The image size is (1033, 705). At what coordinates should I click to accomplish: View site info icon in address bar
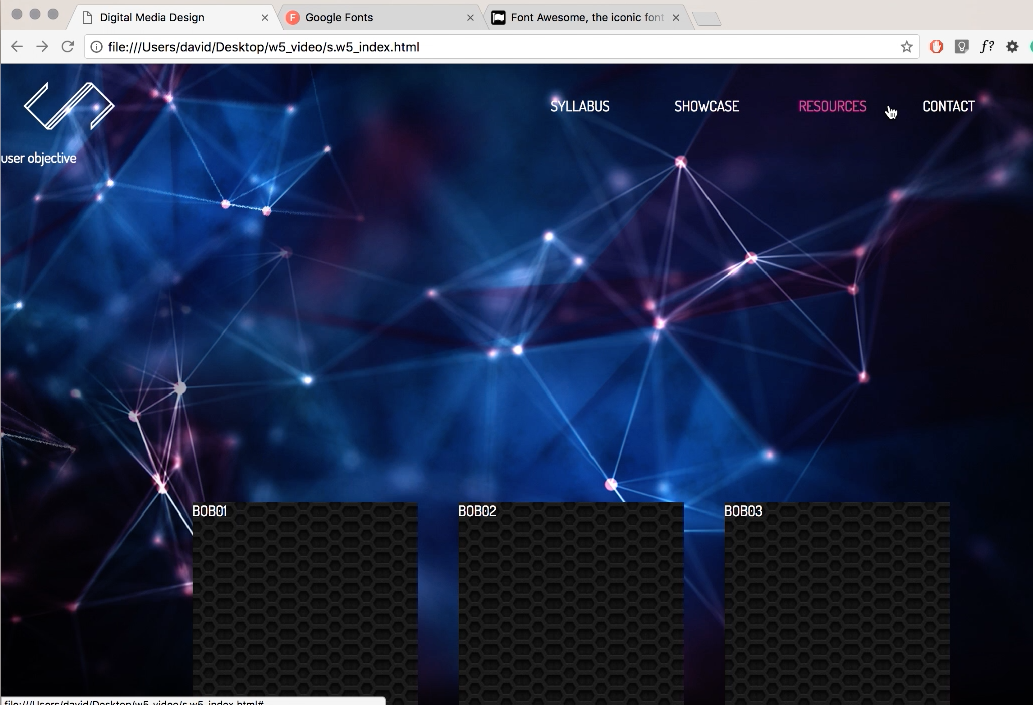click(97, 47)
